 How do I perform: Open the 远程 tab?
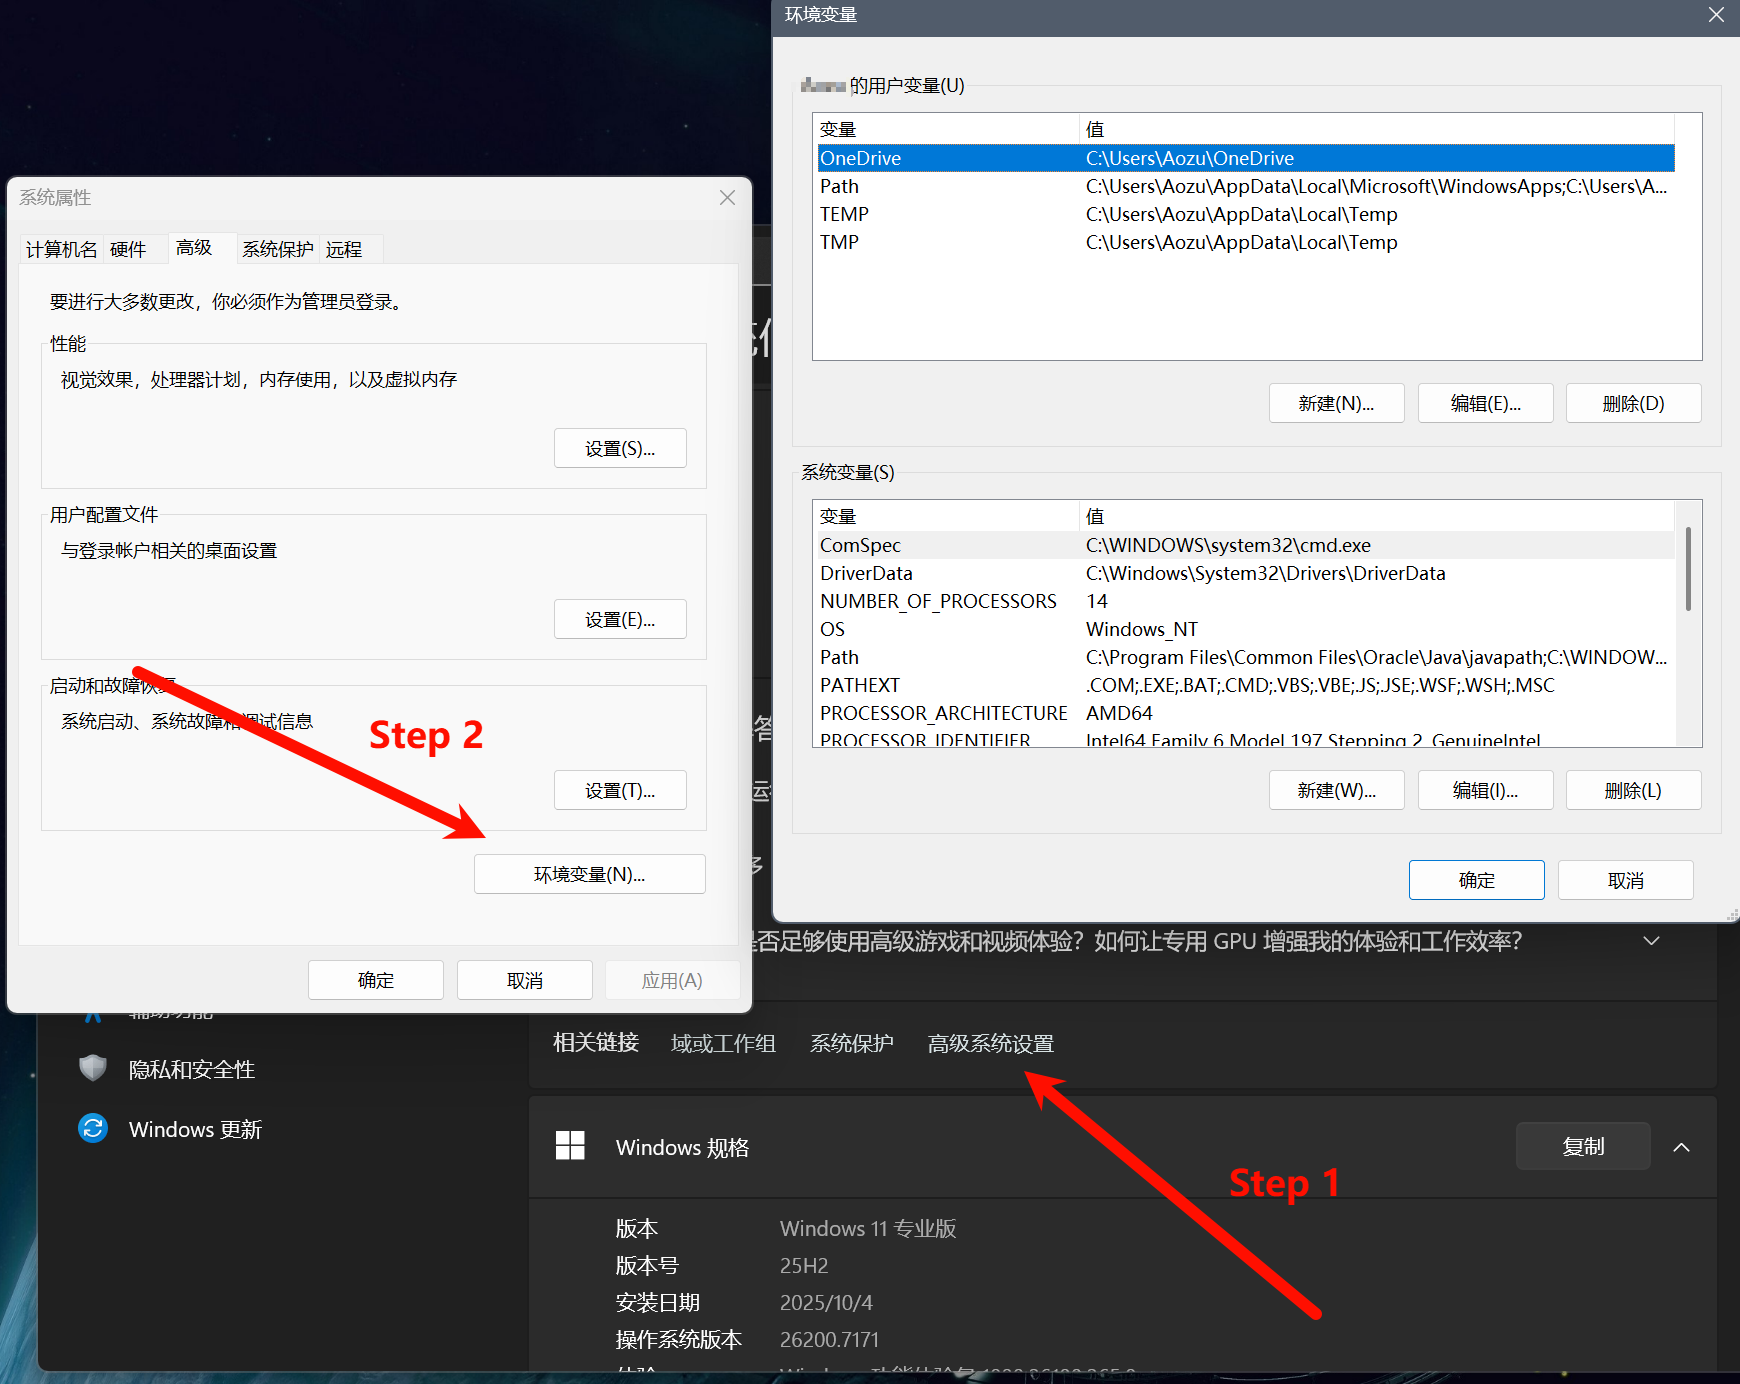point(344,249)
